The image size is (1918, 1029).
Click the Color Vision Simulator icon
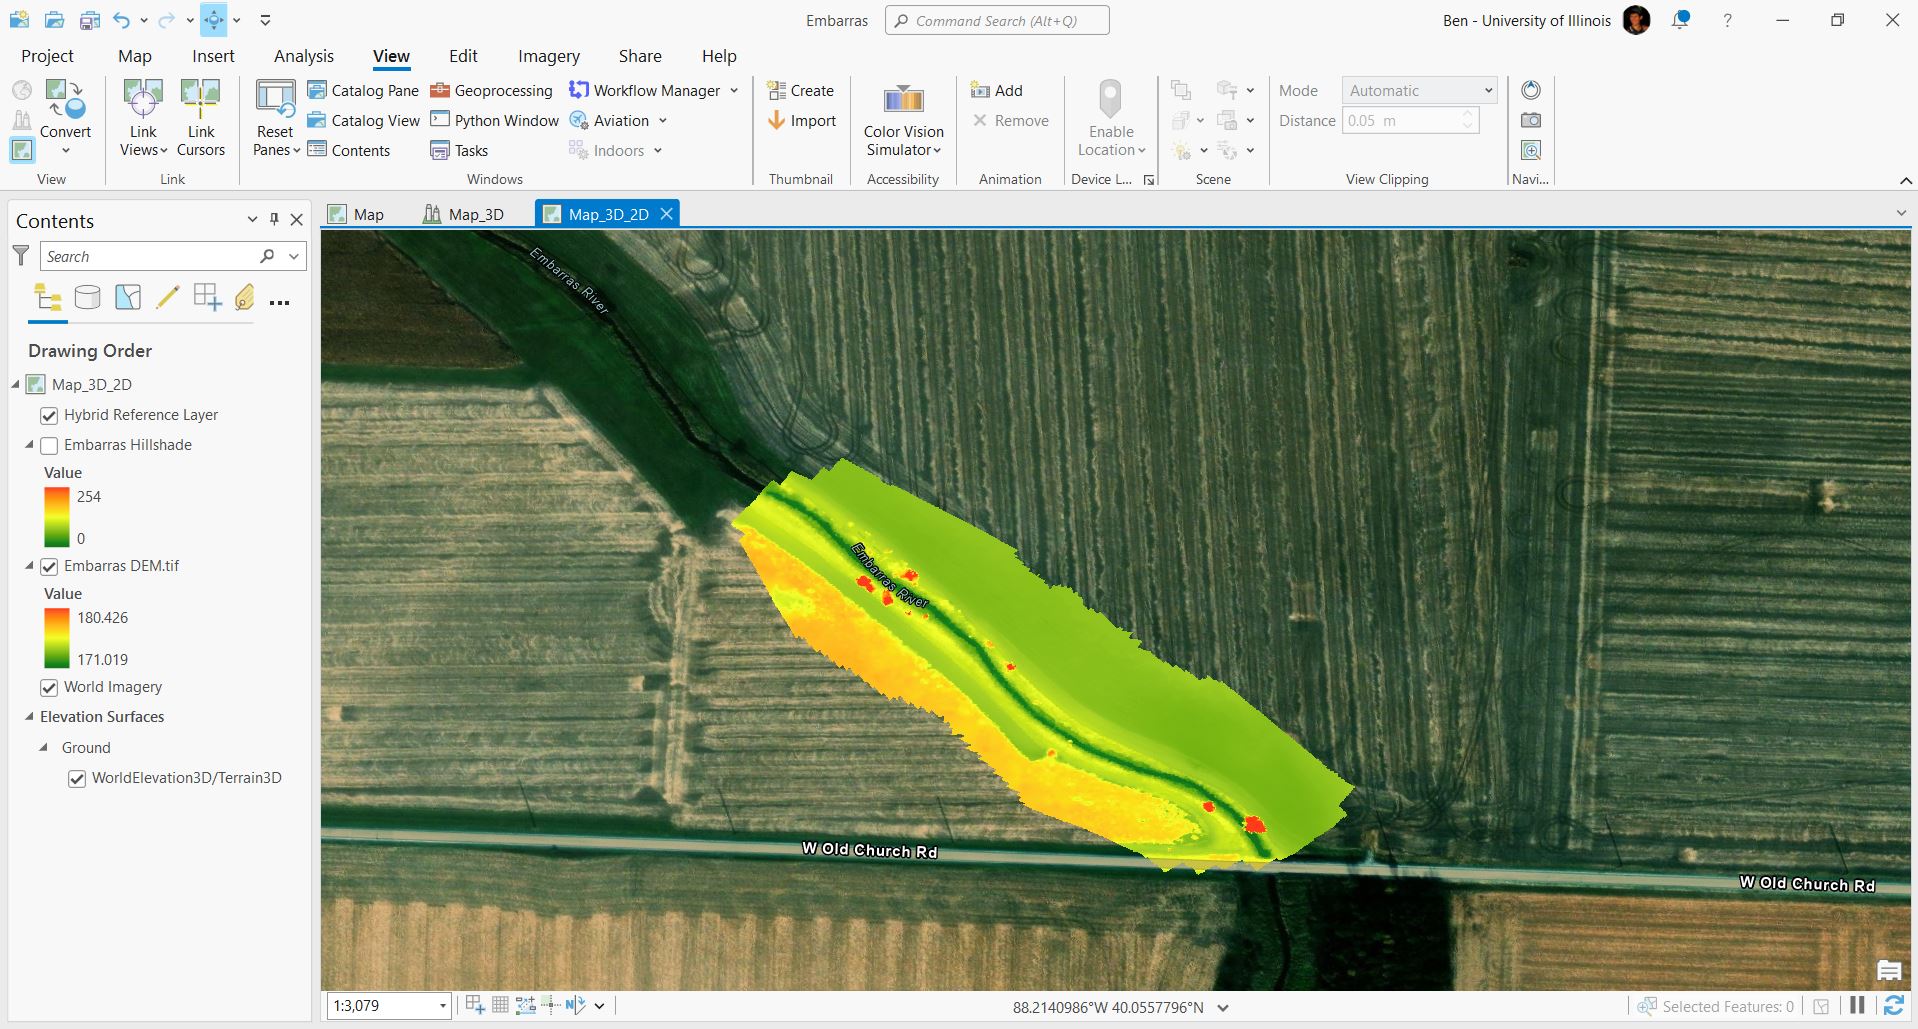(x=903, y=100)
